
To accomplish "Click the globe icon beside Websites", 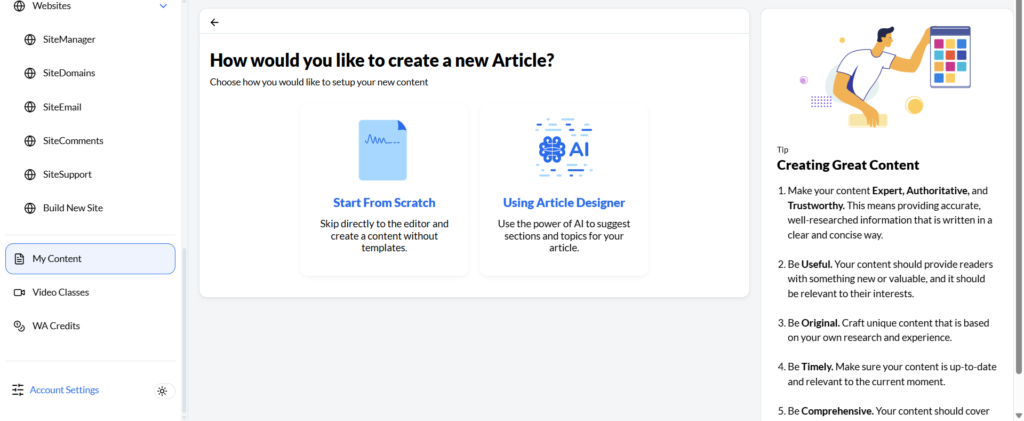I will [x=19, y=6].
